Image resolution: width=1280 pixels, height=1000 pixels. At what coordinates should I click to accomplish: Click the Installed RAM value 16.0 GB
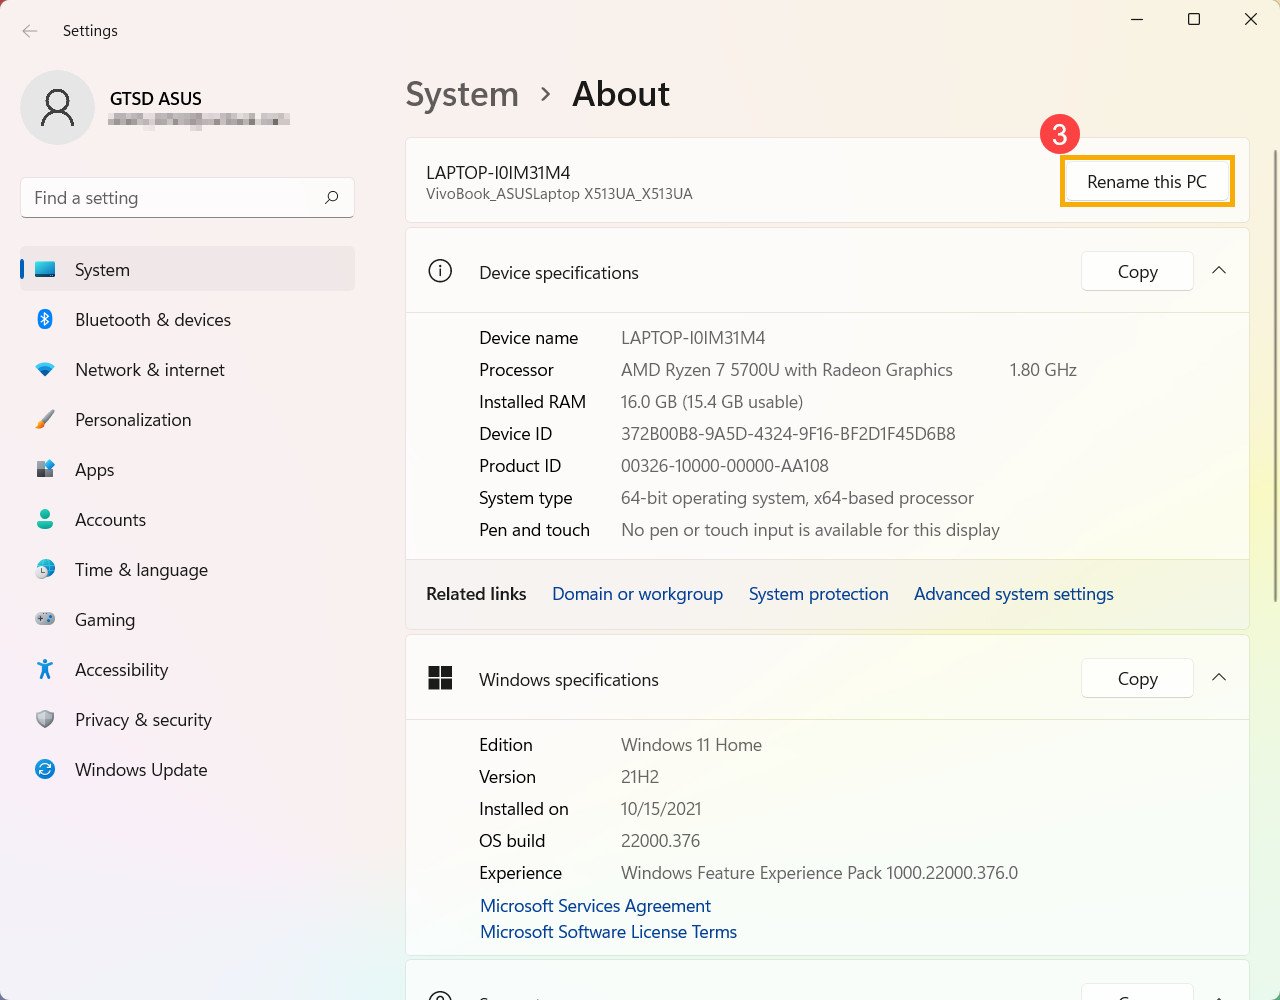712,402
